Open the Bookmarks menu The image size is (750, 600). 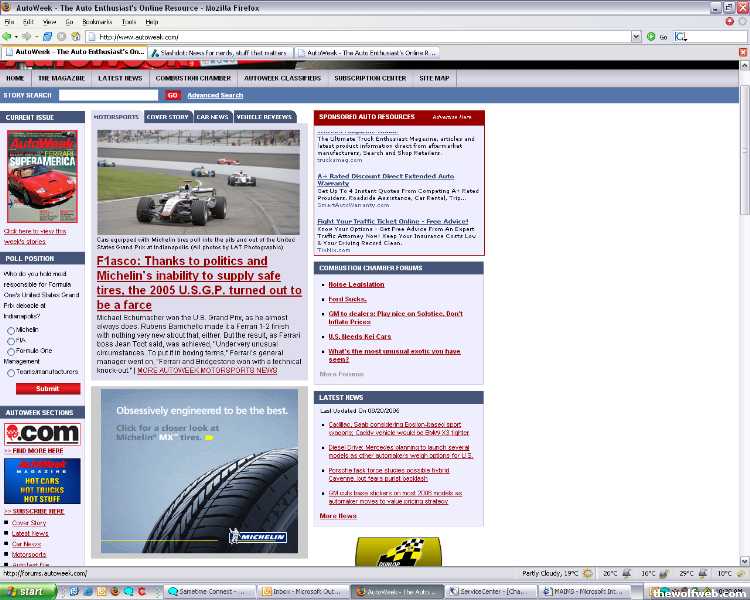(x=96, y=21)
